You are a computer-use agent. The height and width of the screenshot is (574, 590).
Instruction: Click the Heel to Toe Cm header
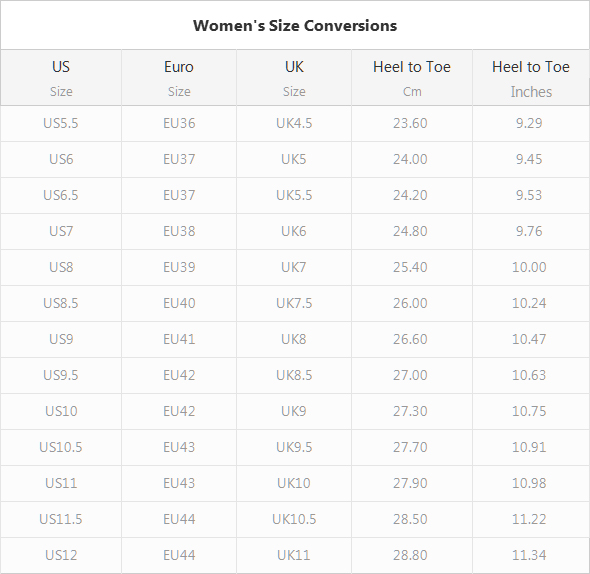(412, 78)
